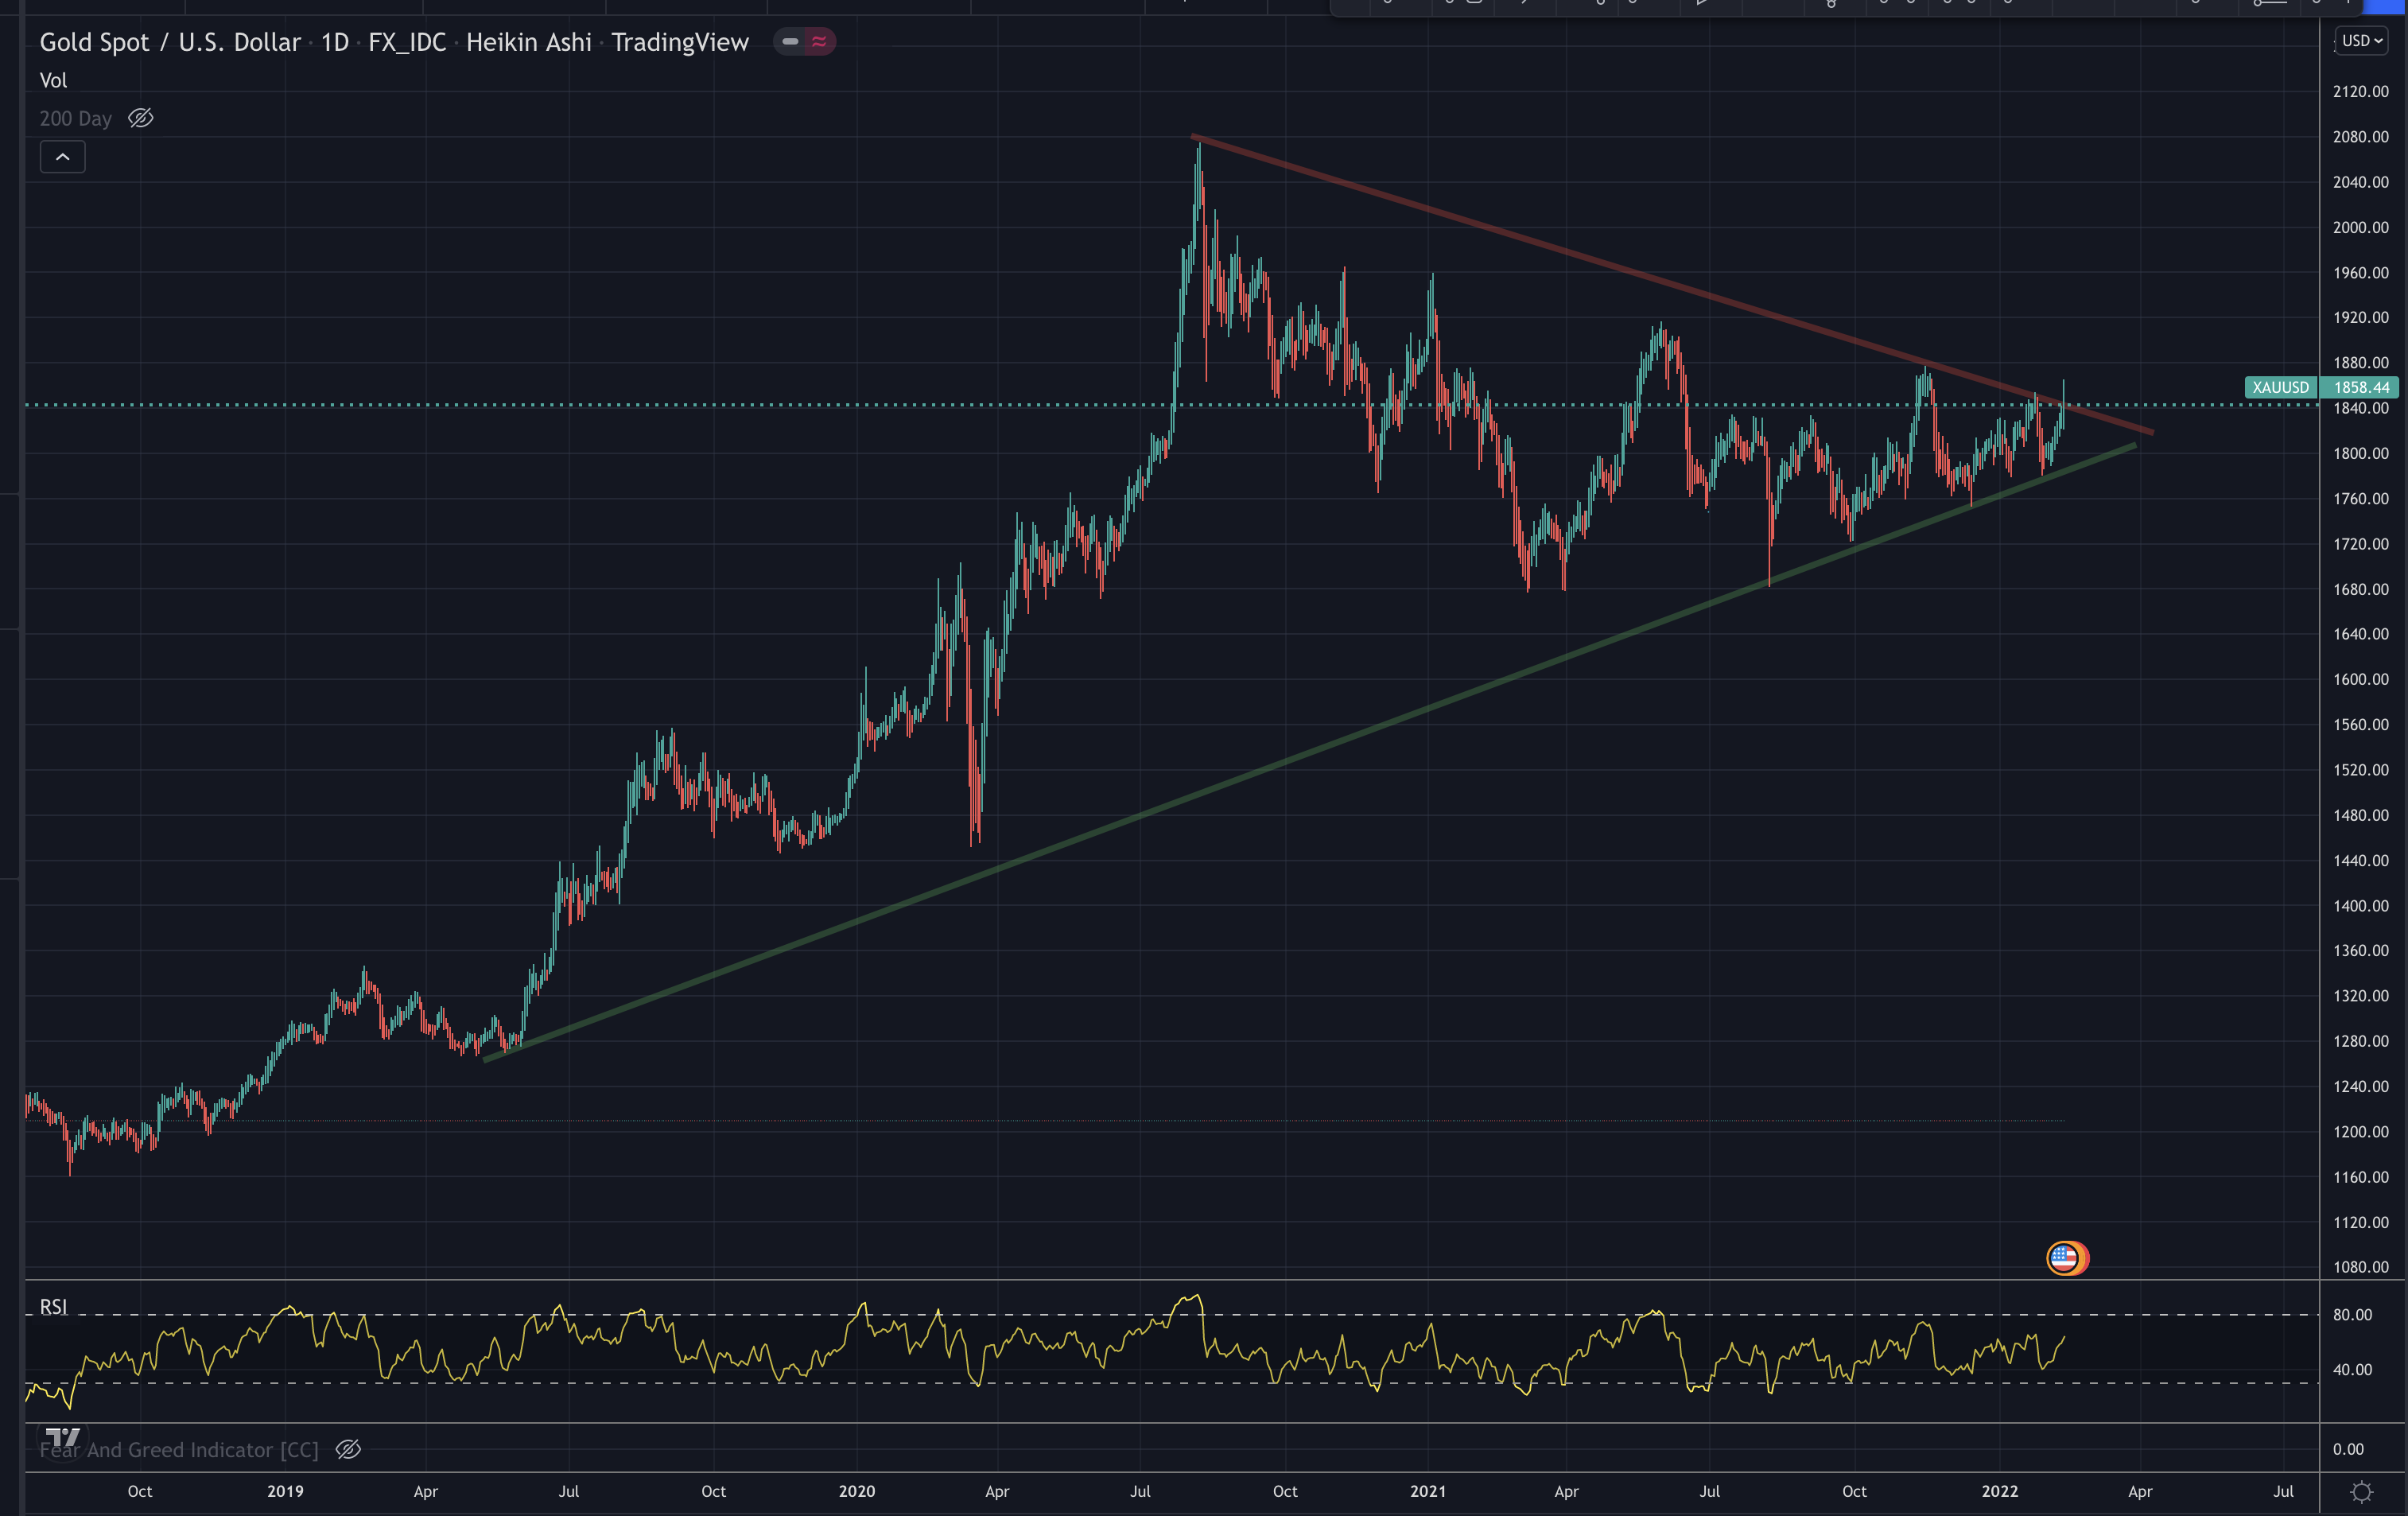Screen dimensions: 2408x1516
Task: Show the hidden 200 Day indicator
Action: point(141,118)
